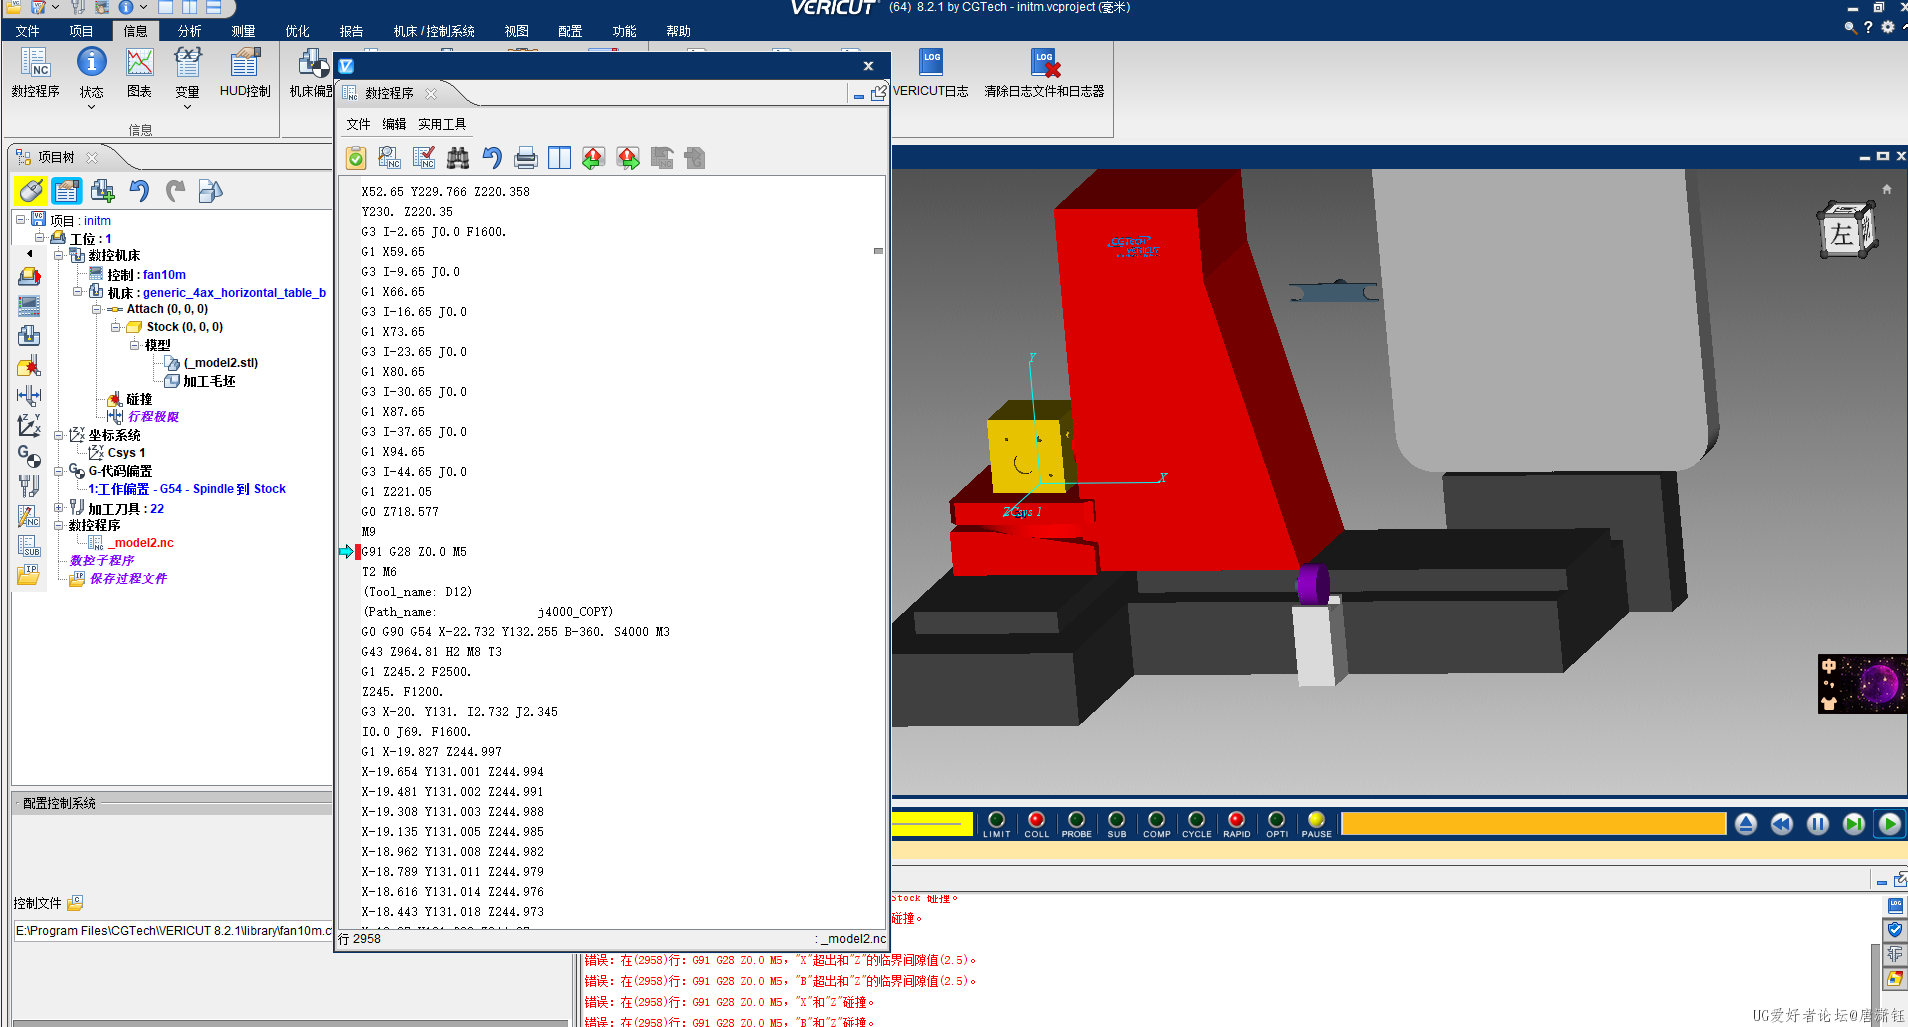The image size is (1908, 1027).
Task: Click NC editor vertical scrollbar thumb
Action: pyautogui.click(x=878, y=251)
